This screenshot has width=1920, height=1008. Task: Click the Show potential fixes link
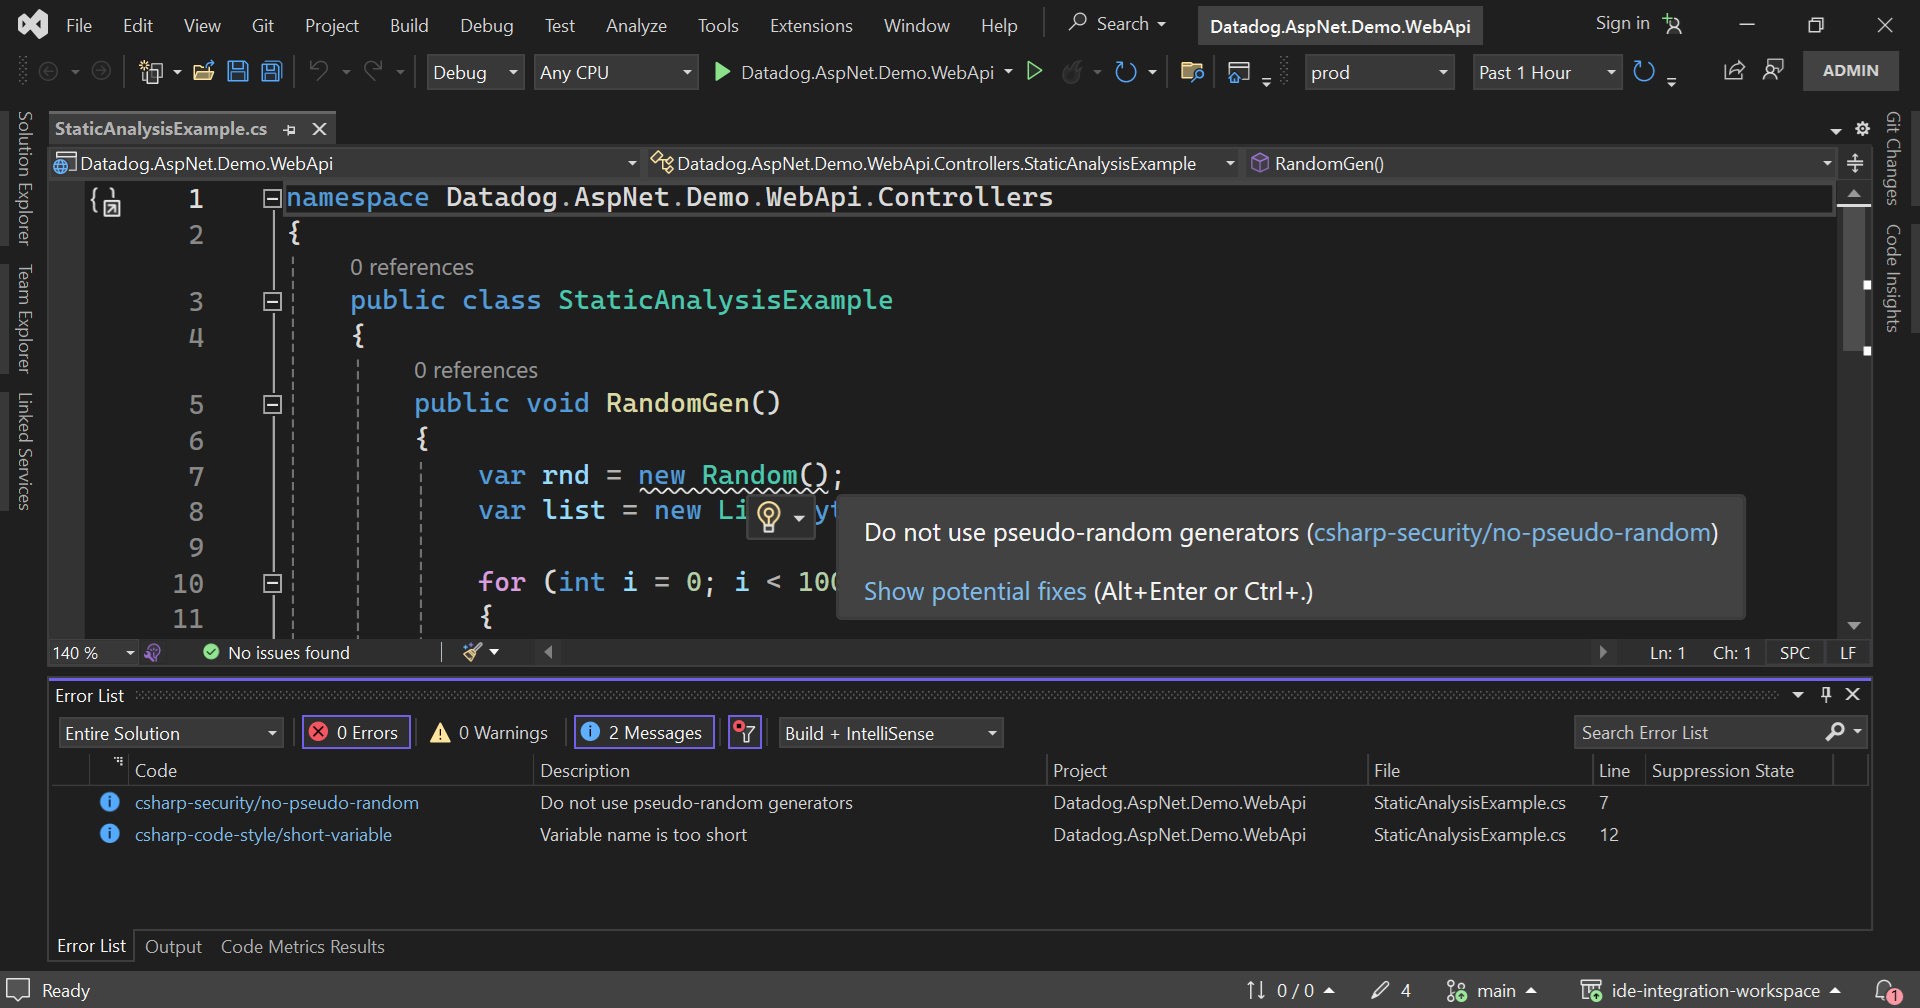974,591
